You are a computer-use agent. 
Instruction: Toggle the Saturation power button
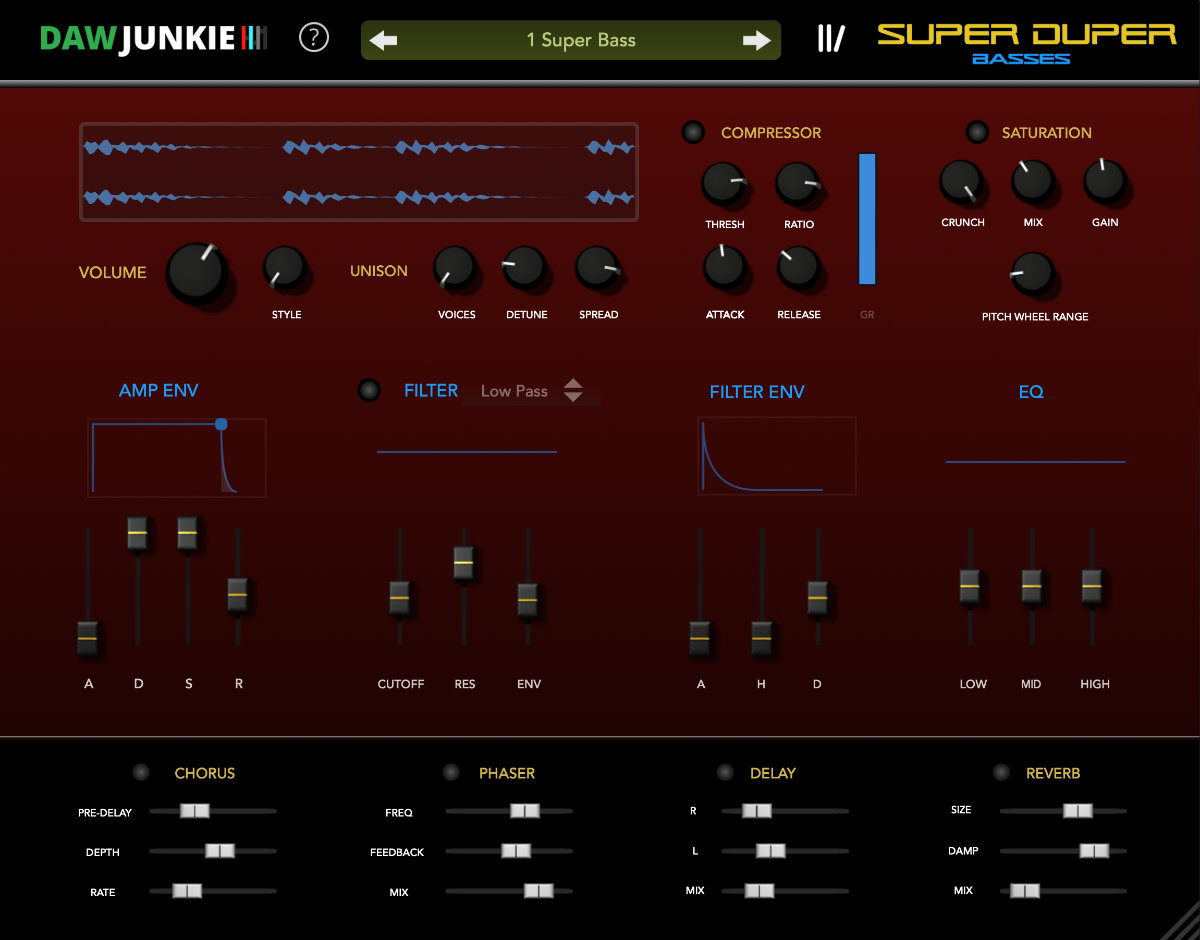(976, 132)
